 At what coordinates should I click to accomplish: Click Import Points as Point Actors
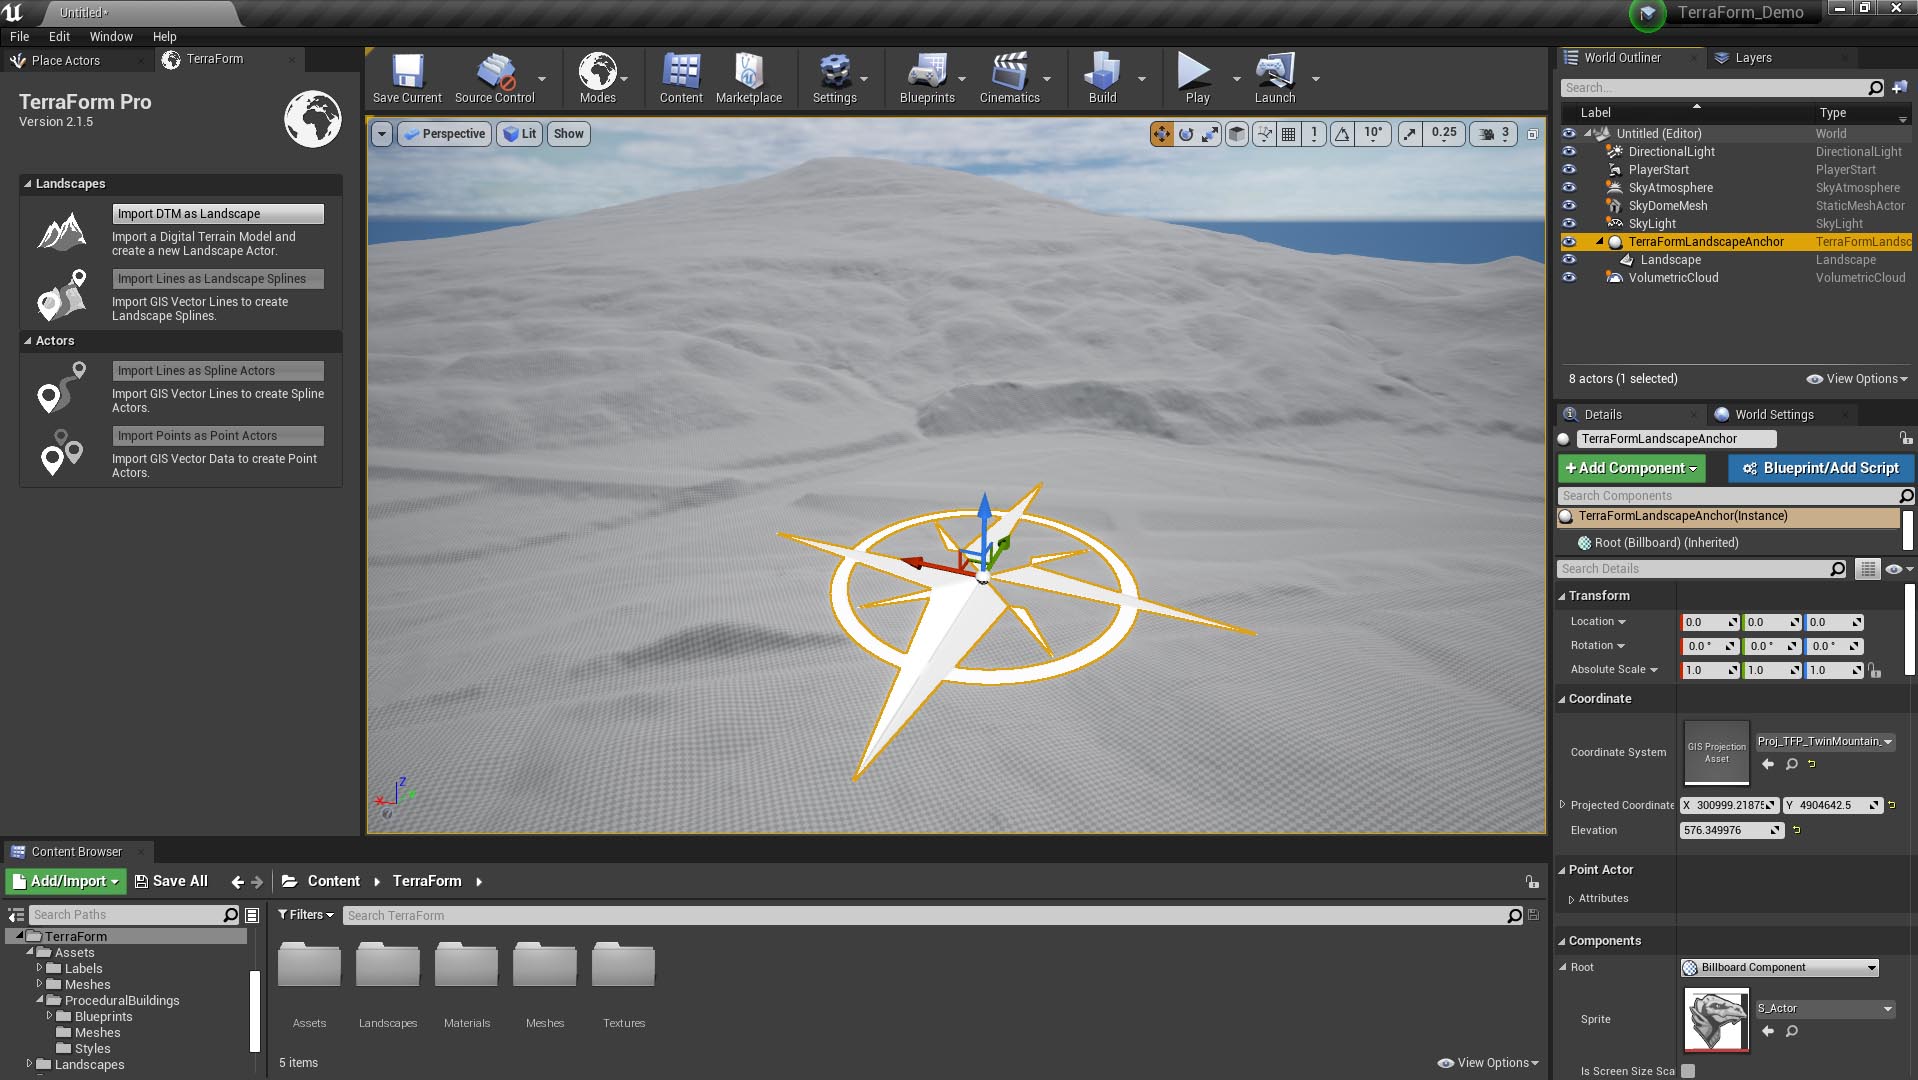(x=218, y=436)
